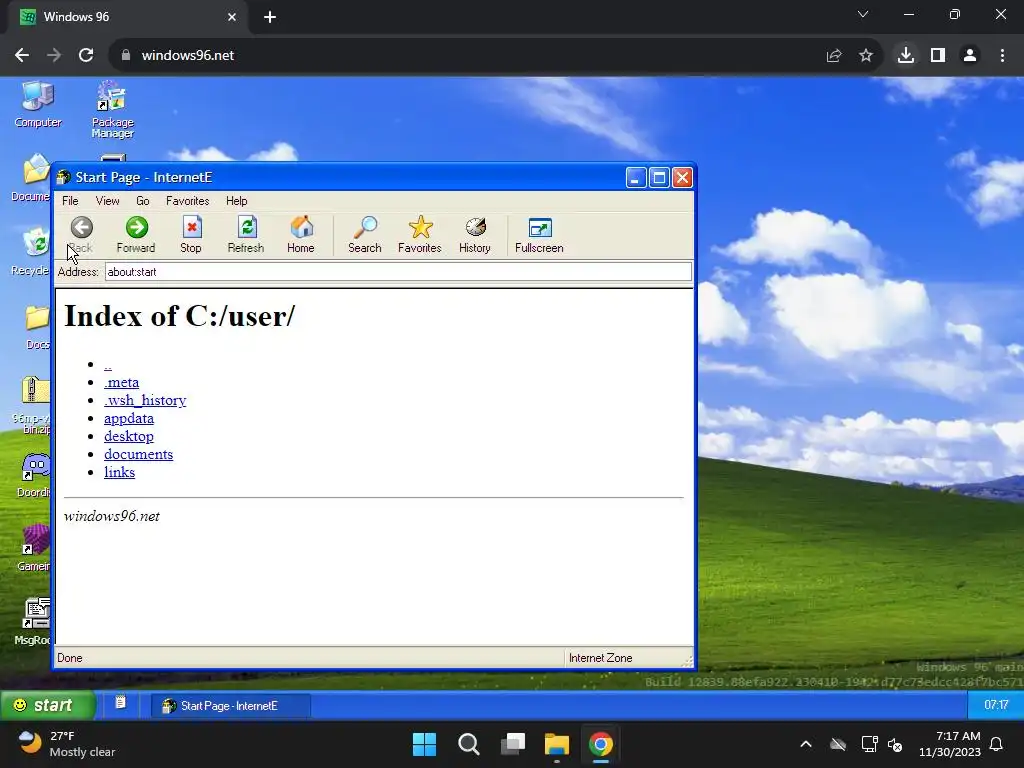This screenshot has height=768, width=1024.
Task: Follow the parent directory '..' link
Action: [x=108, y=364]
